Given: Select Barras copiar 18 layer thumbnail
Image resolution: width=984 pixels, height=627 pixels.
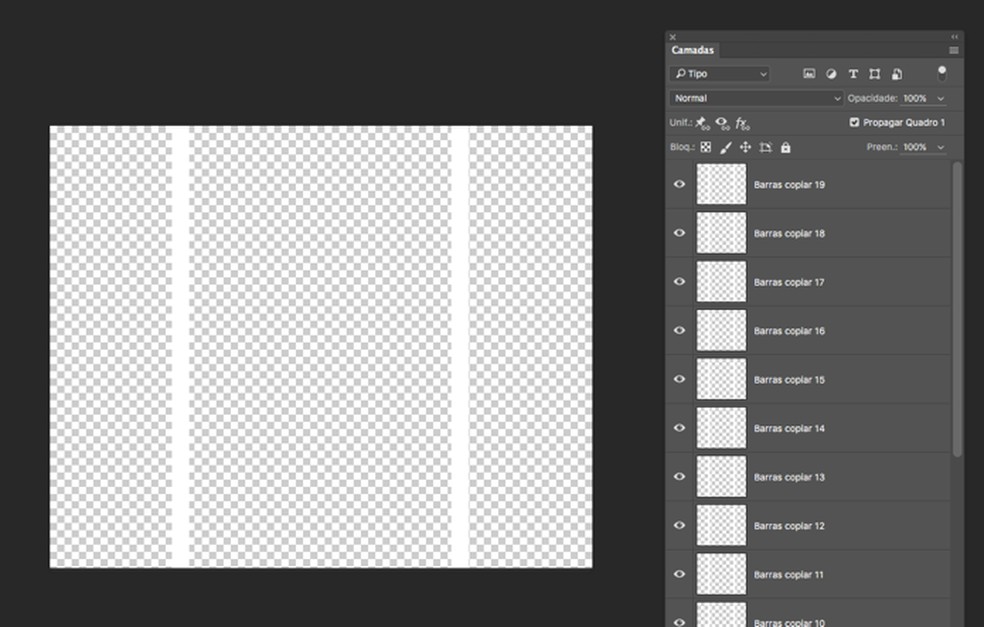Looking at the screenshot, I should 721,233.
